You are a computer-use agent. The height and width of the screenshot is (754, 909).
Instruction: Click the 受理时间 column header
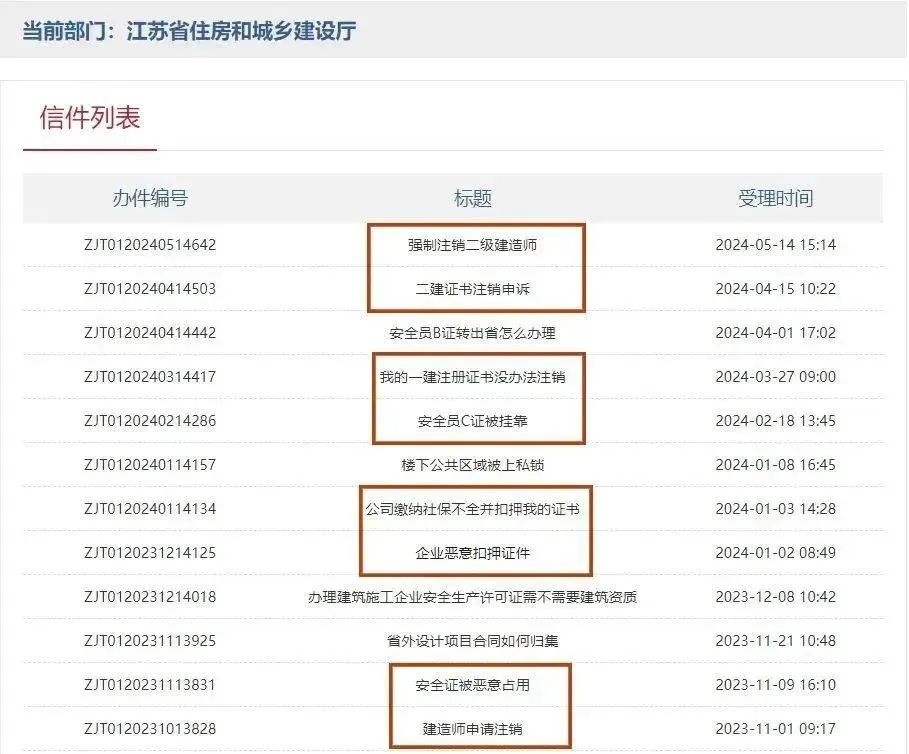point(776,198)
